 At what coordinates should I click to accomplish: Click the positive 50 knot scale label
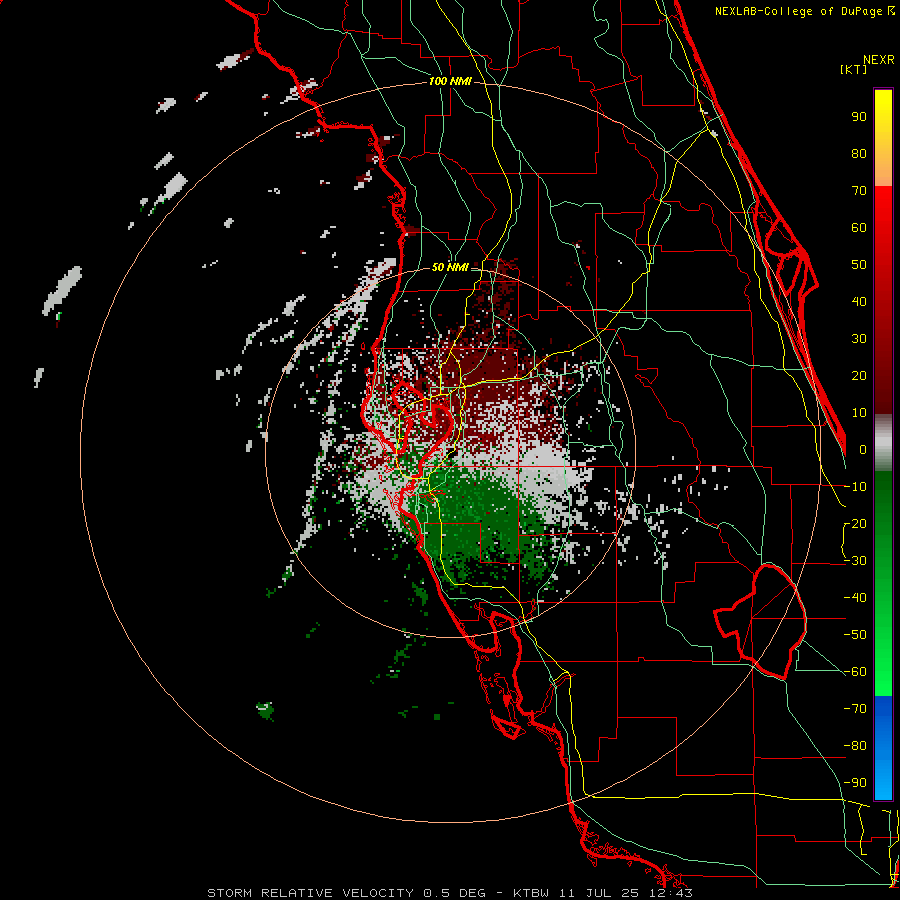859,265
